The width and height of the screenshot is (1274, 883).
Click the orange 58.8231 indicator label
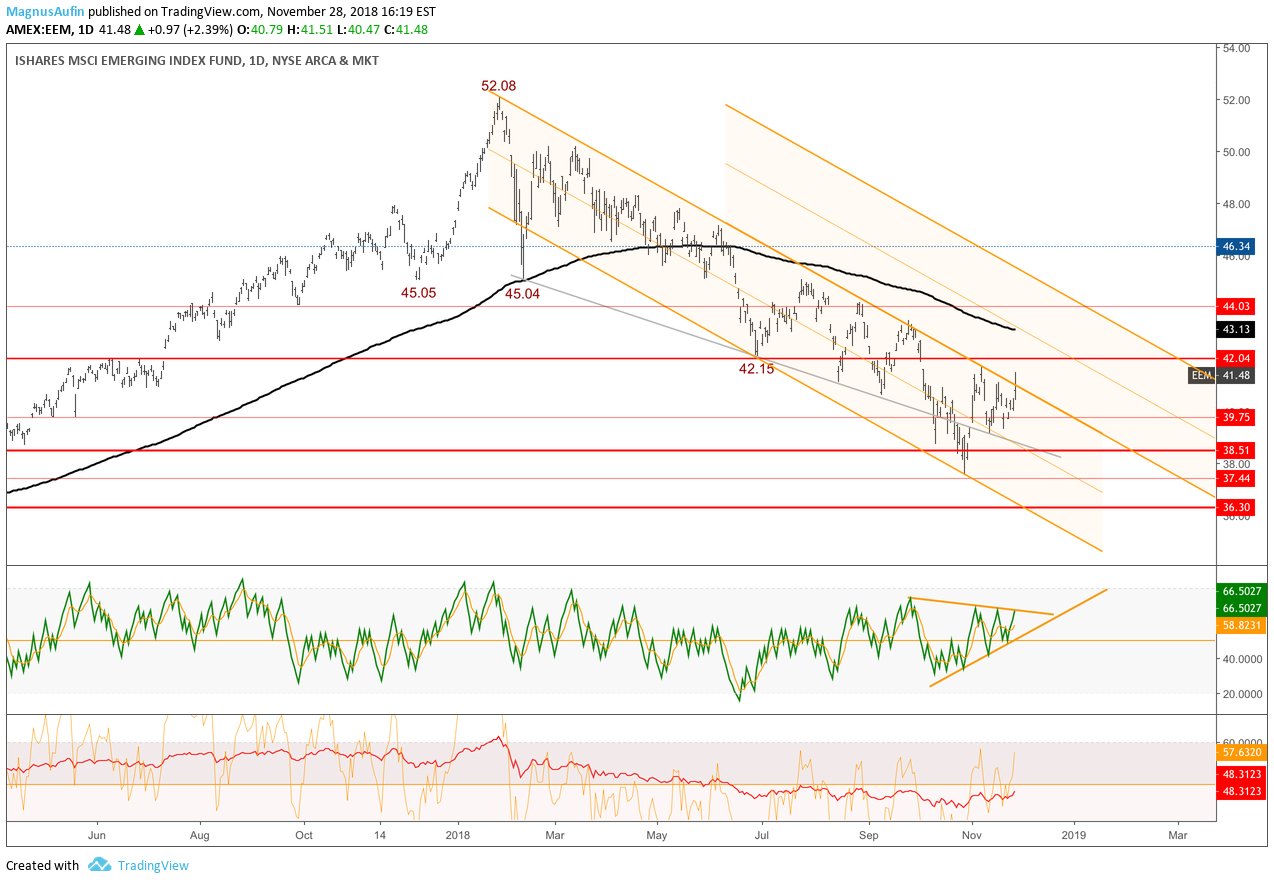(x=1240, y=625)
